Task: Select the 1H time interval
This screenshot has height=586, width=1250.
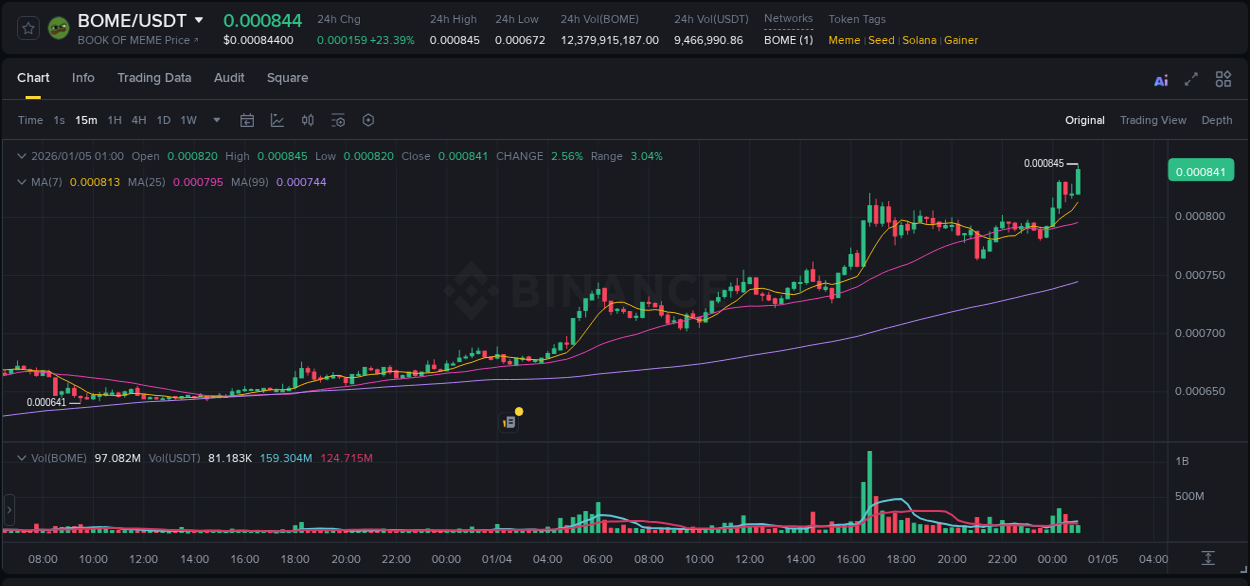Action: [115, 121]
